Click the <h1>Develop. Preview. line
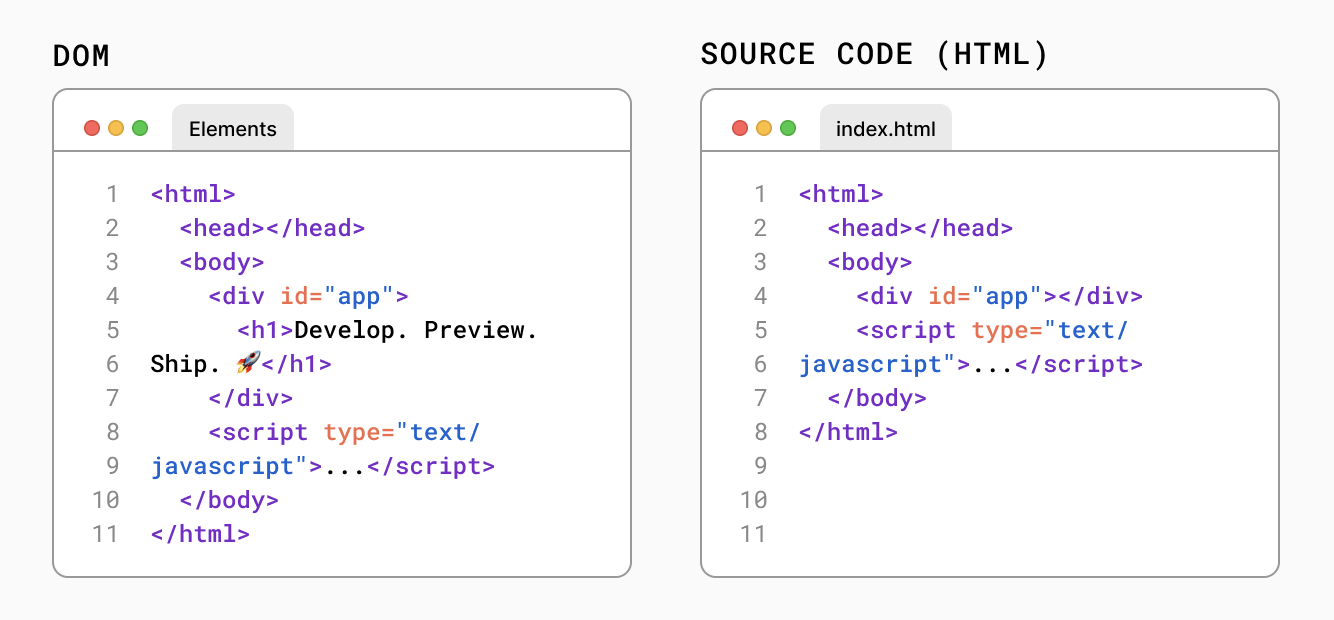 tap(388, 330)
